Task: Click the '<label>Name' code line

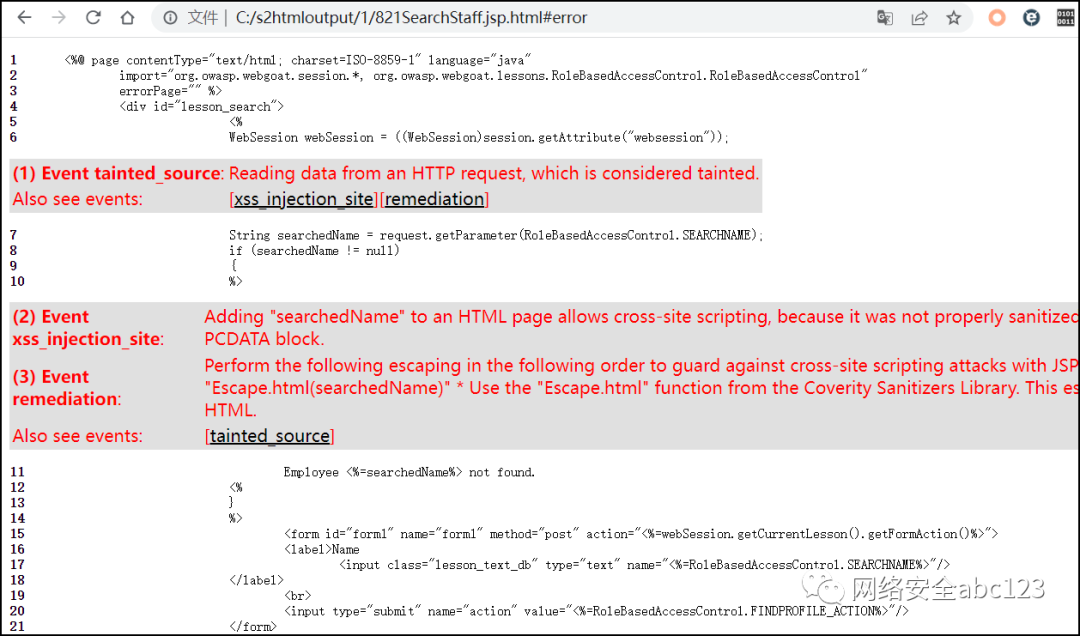Action: tap(321, 550)
